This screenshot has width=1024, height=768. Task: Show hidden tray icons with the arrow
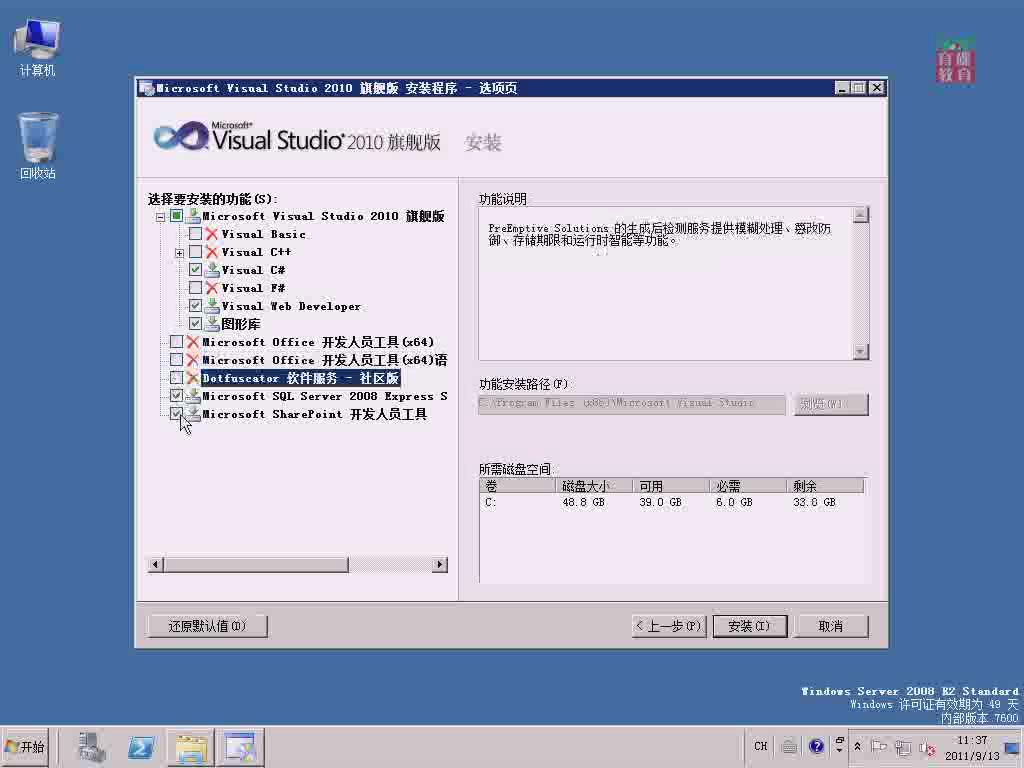(857, 746)
